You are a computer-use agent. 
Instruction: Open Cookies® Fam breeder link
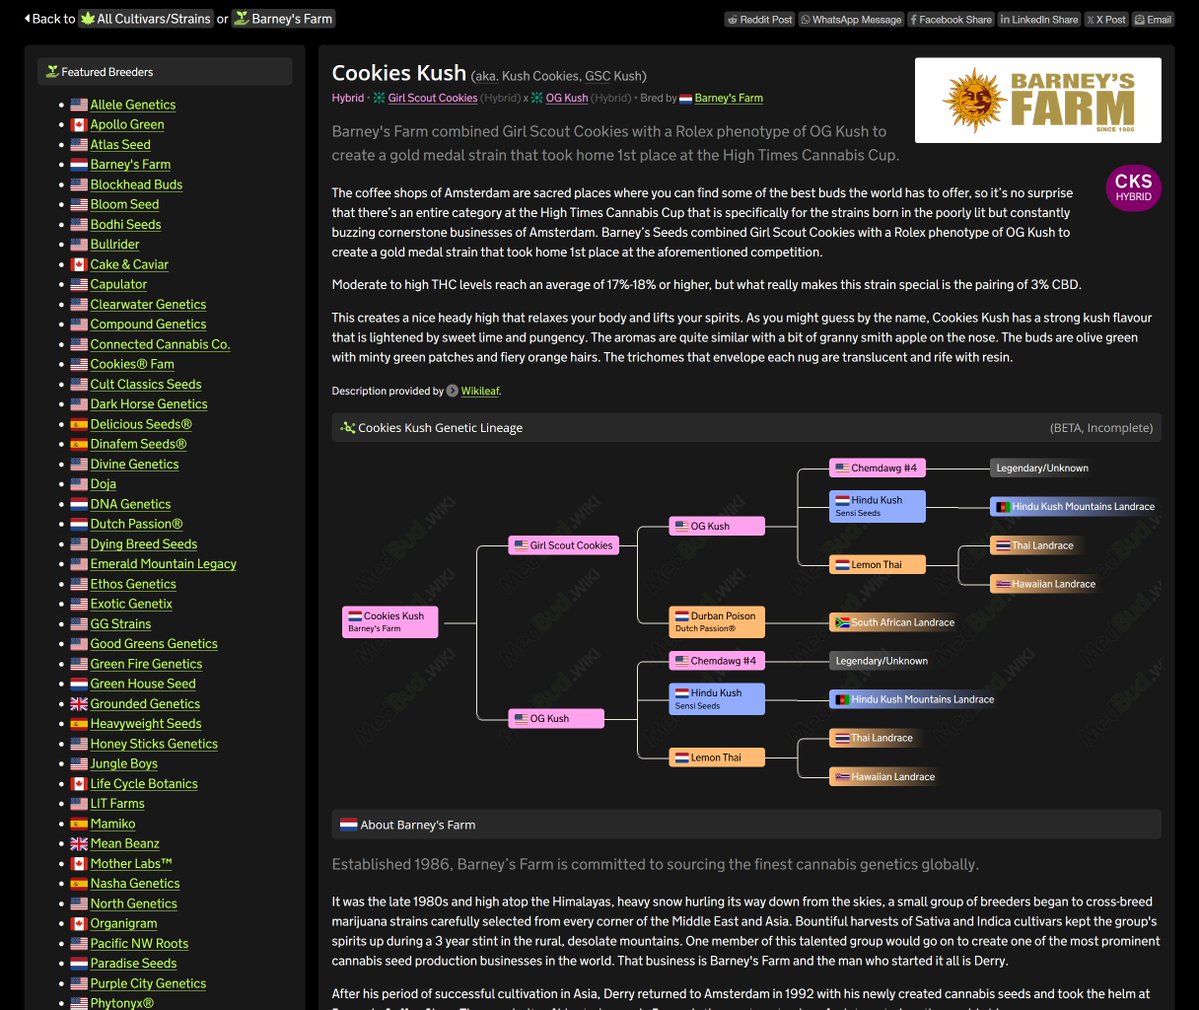132,364
